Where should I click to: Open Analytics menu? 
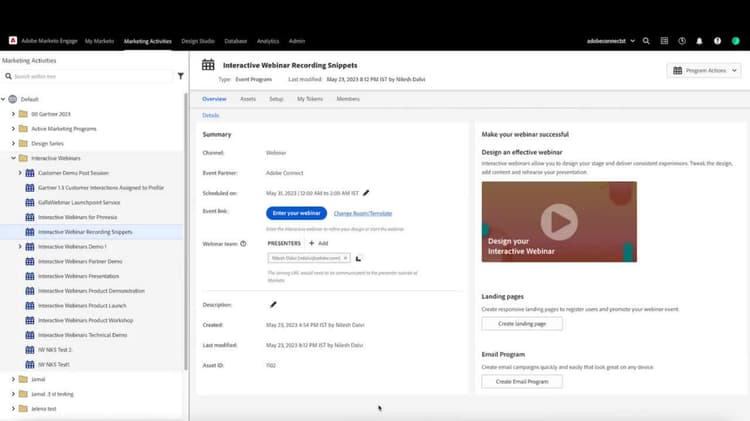pos(268,41)
